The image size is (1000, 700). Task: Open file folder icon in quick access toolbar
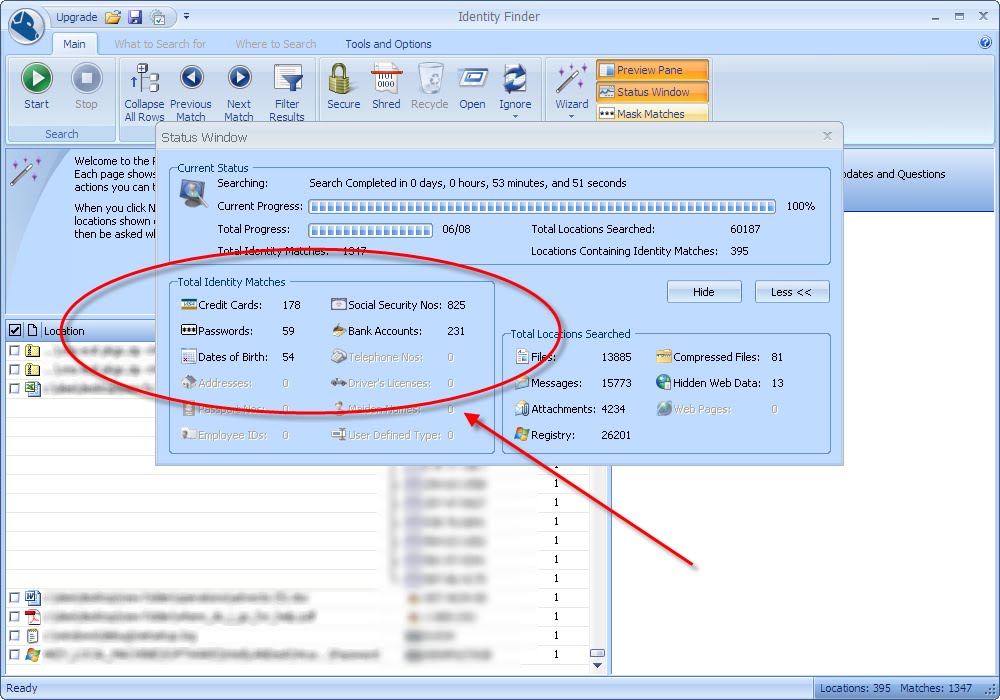click(113, 17)
